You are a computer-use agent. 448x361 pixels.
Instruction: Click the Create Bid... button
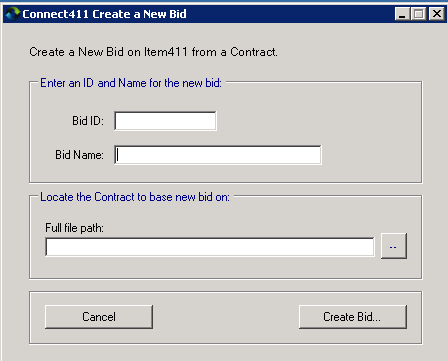coord(353,317)
